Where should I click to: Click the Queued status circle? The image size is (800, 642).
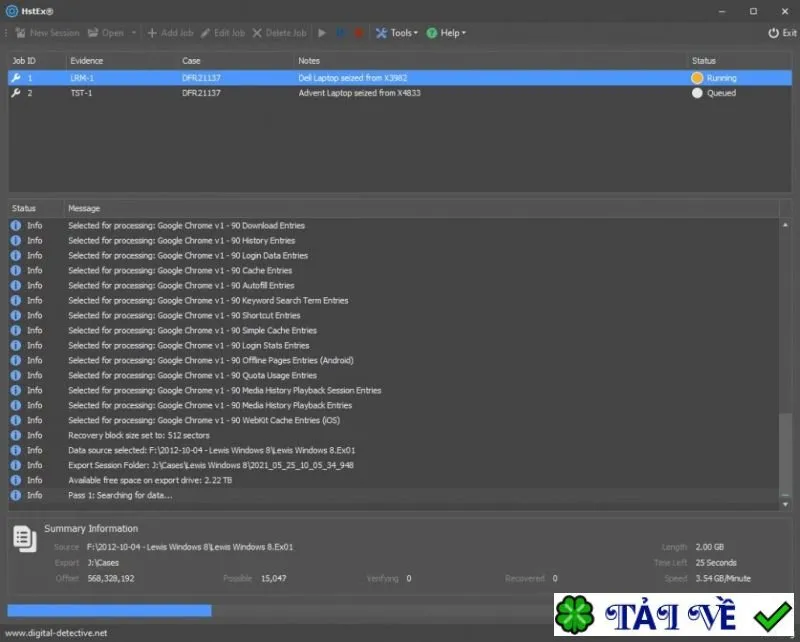697,93
